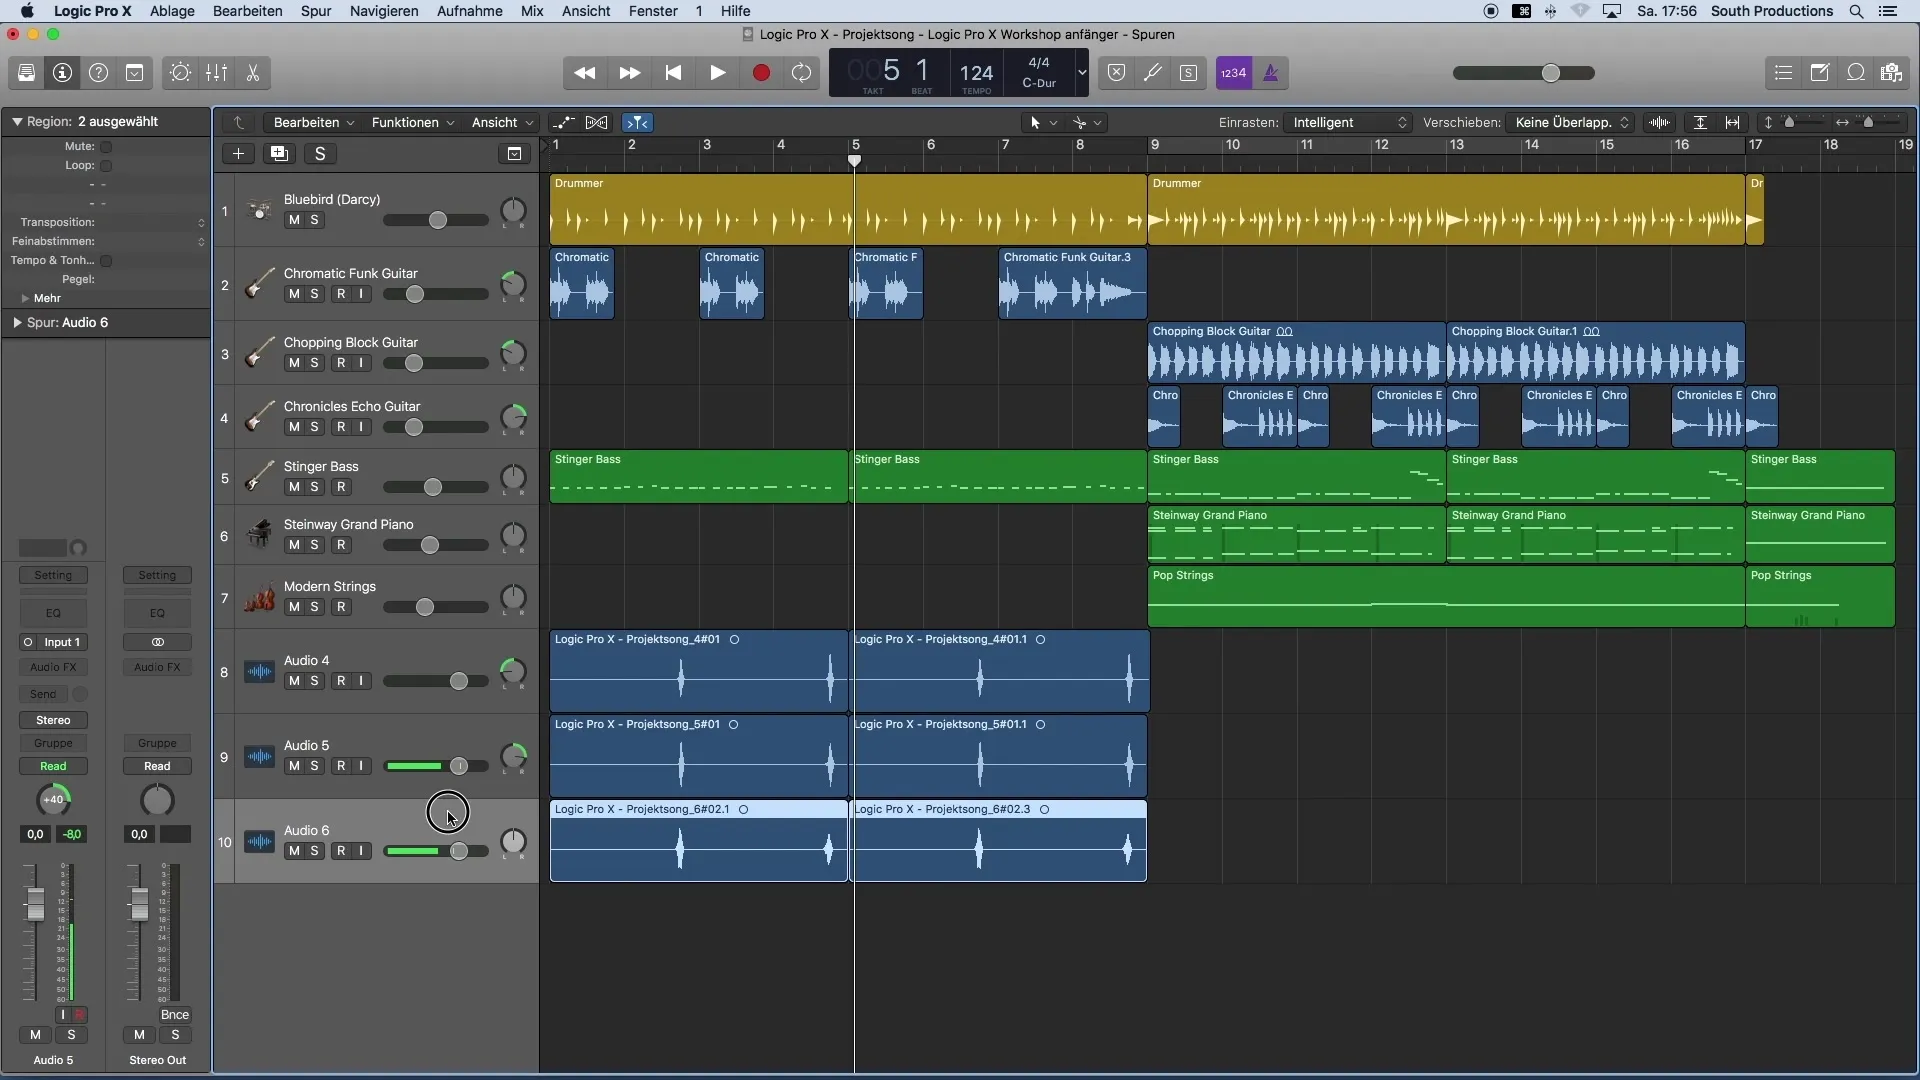Click the Mehr button in inspector

pyautogui.click(x=45, y=298)
